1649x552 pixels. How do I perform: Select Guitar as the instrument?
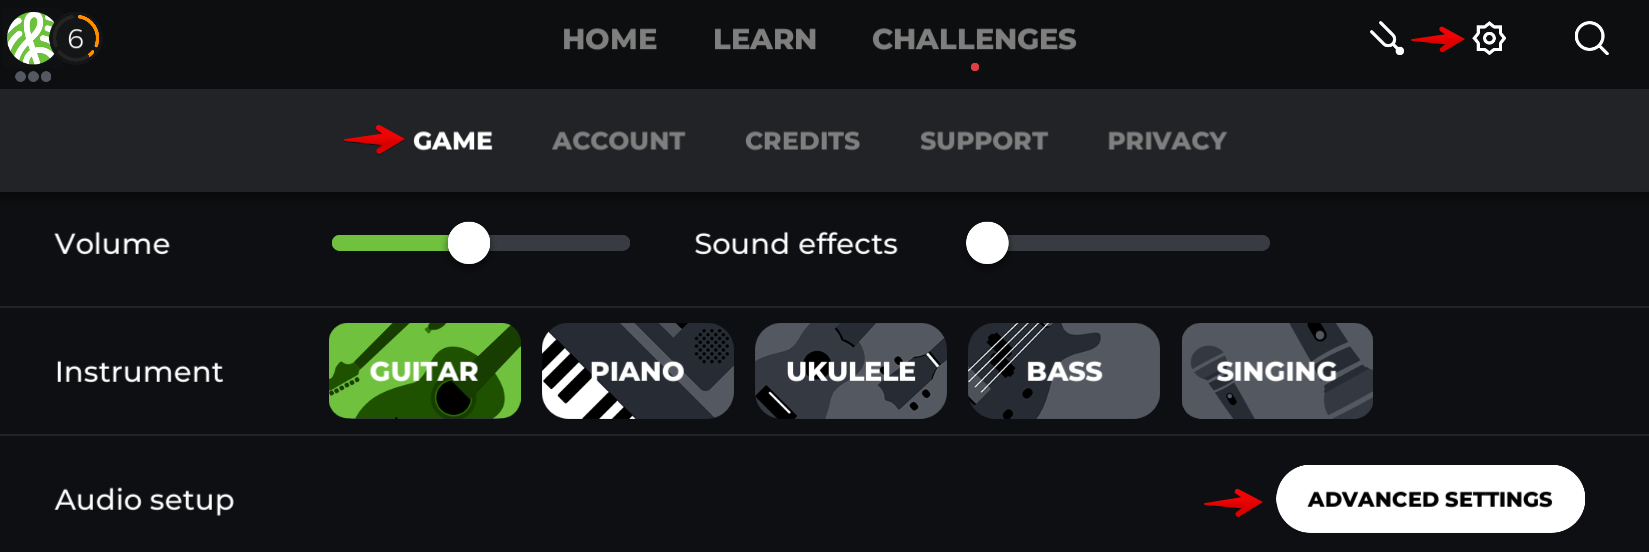pyautogui.click(x=425, y=371)
